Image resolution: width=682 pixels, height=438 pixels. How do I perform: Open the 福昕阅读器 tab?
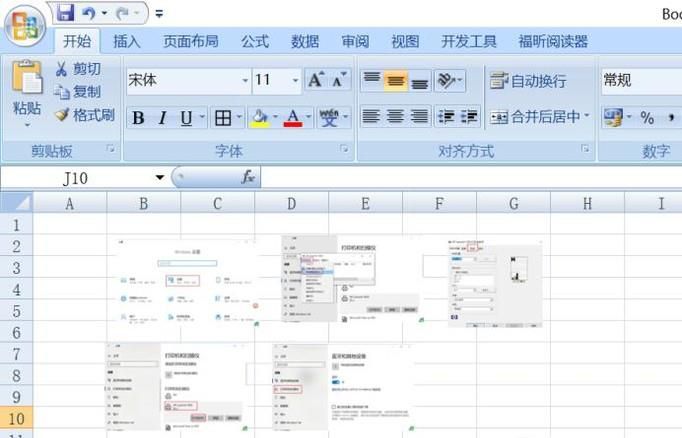pyautogui.click(x=553, y=41)
